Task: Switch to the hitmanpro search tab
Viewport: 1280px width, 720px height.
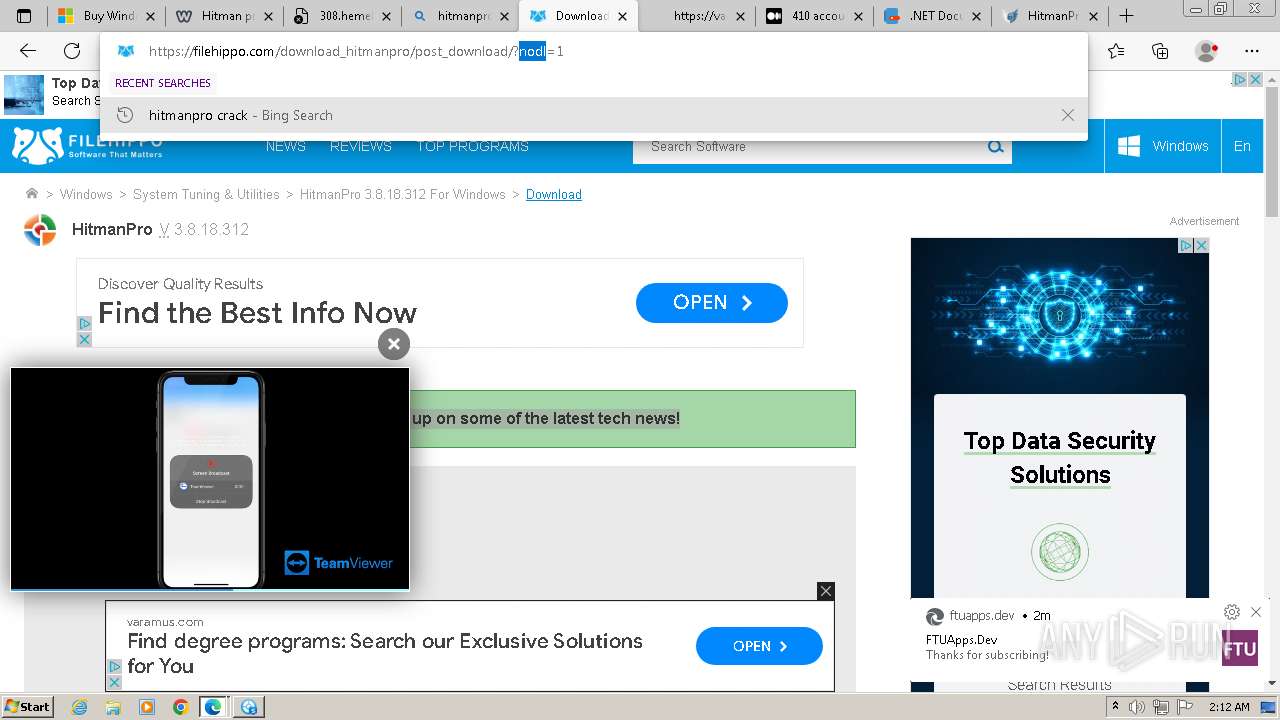Action: tap(460, 16)
